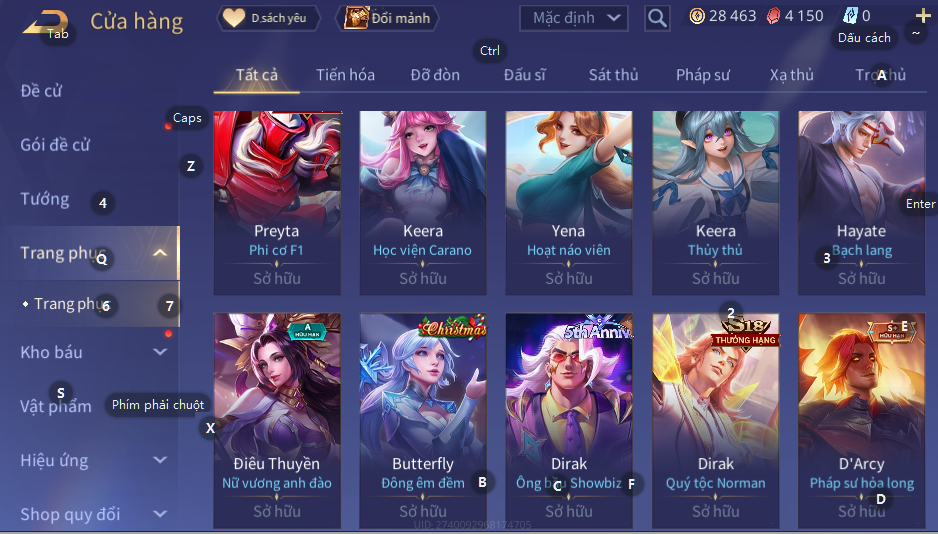Switch to the Tiến hóa tab
The width and height of the screenshot is (938, 534).
click(x=345, y=75)
